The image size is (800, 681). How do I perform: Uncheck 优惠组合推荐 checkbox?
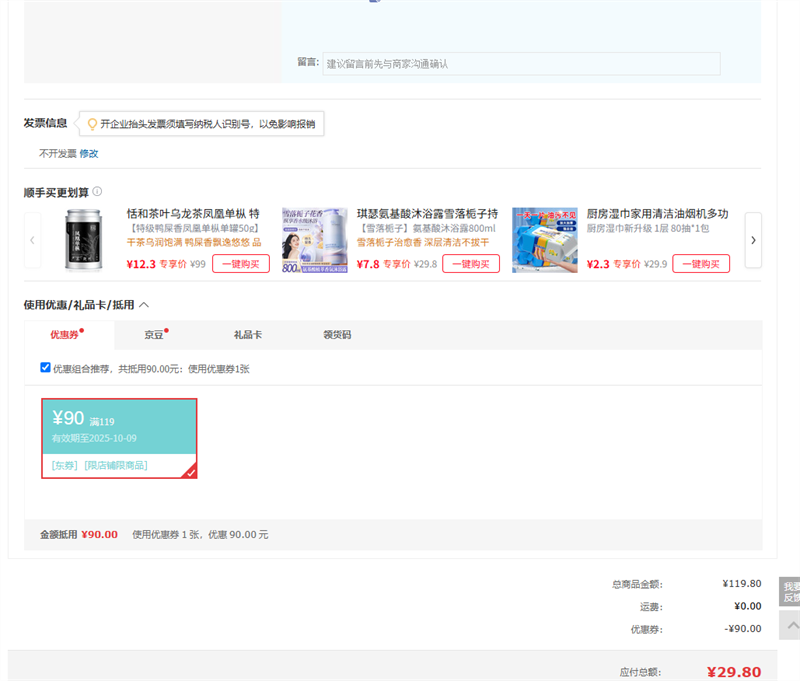pos(45,367)
